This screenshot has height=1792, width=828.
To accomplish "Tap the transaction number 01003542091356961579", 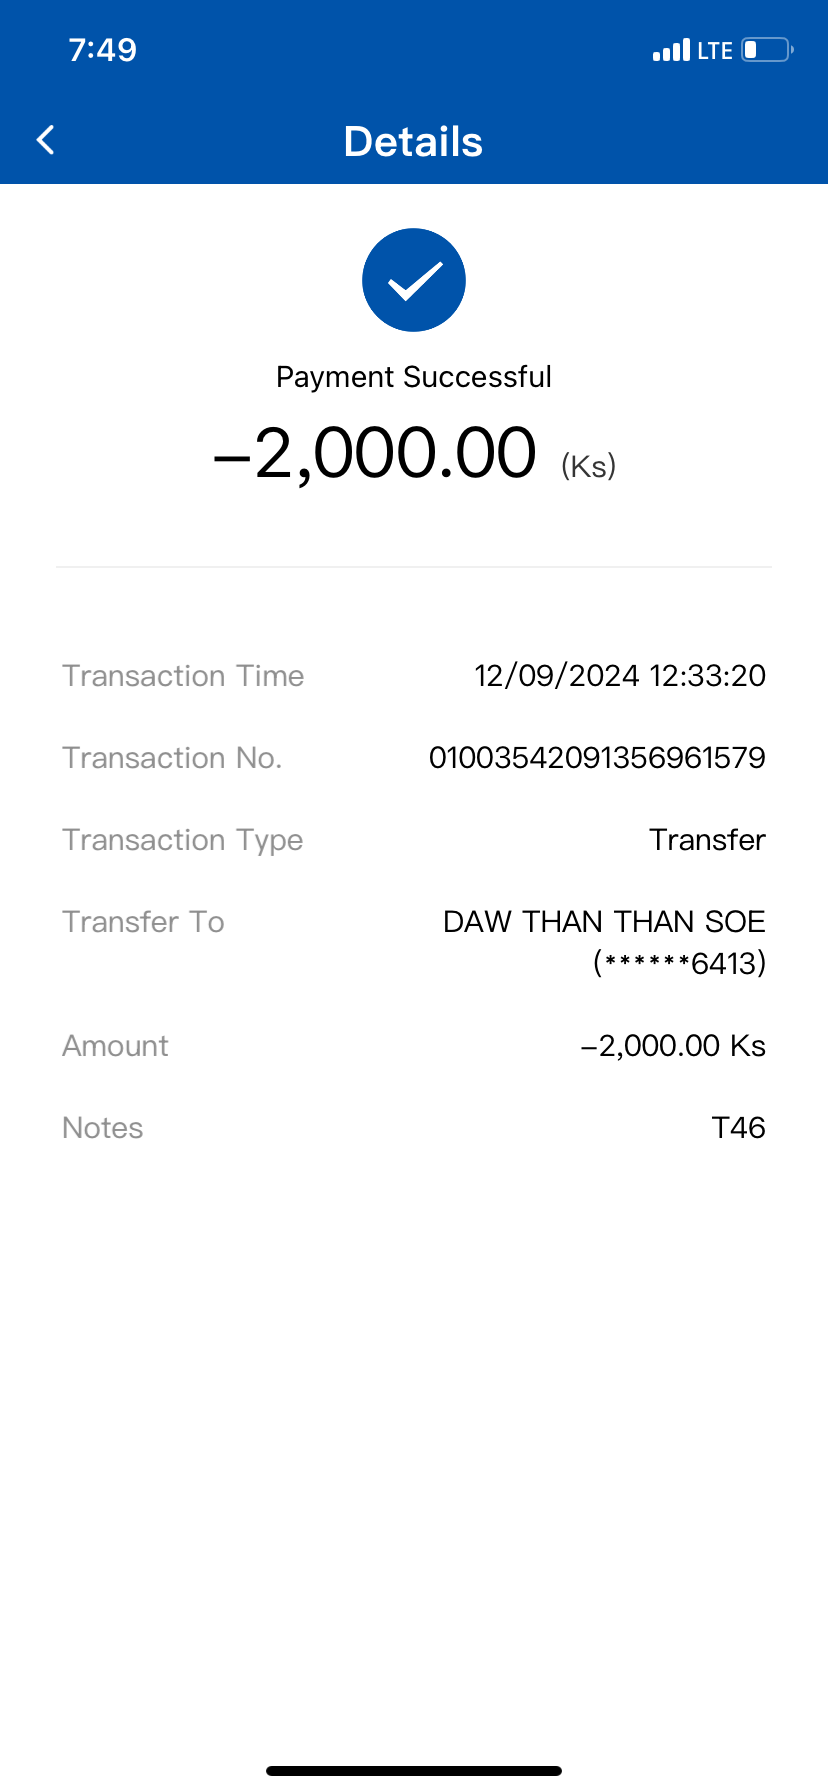I will [597, 758].
